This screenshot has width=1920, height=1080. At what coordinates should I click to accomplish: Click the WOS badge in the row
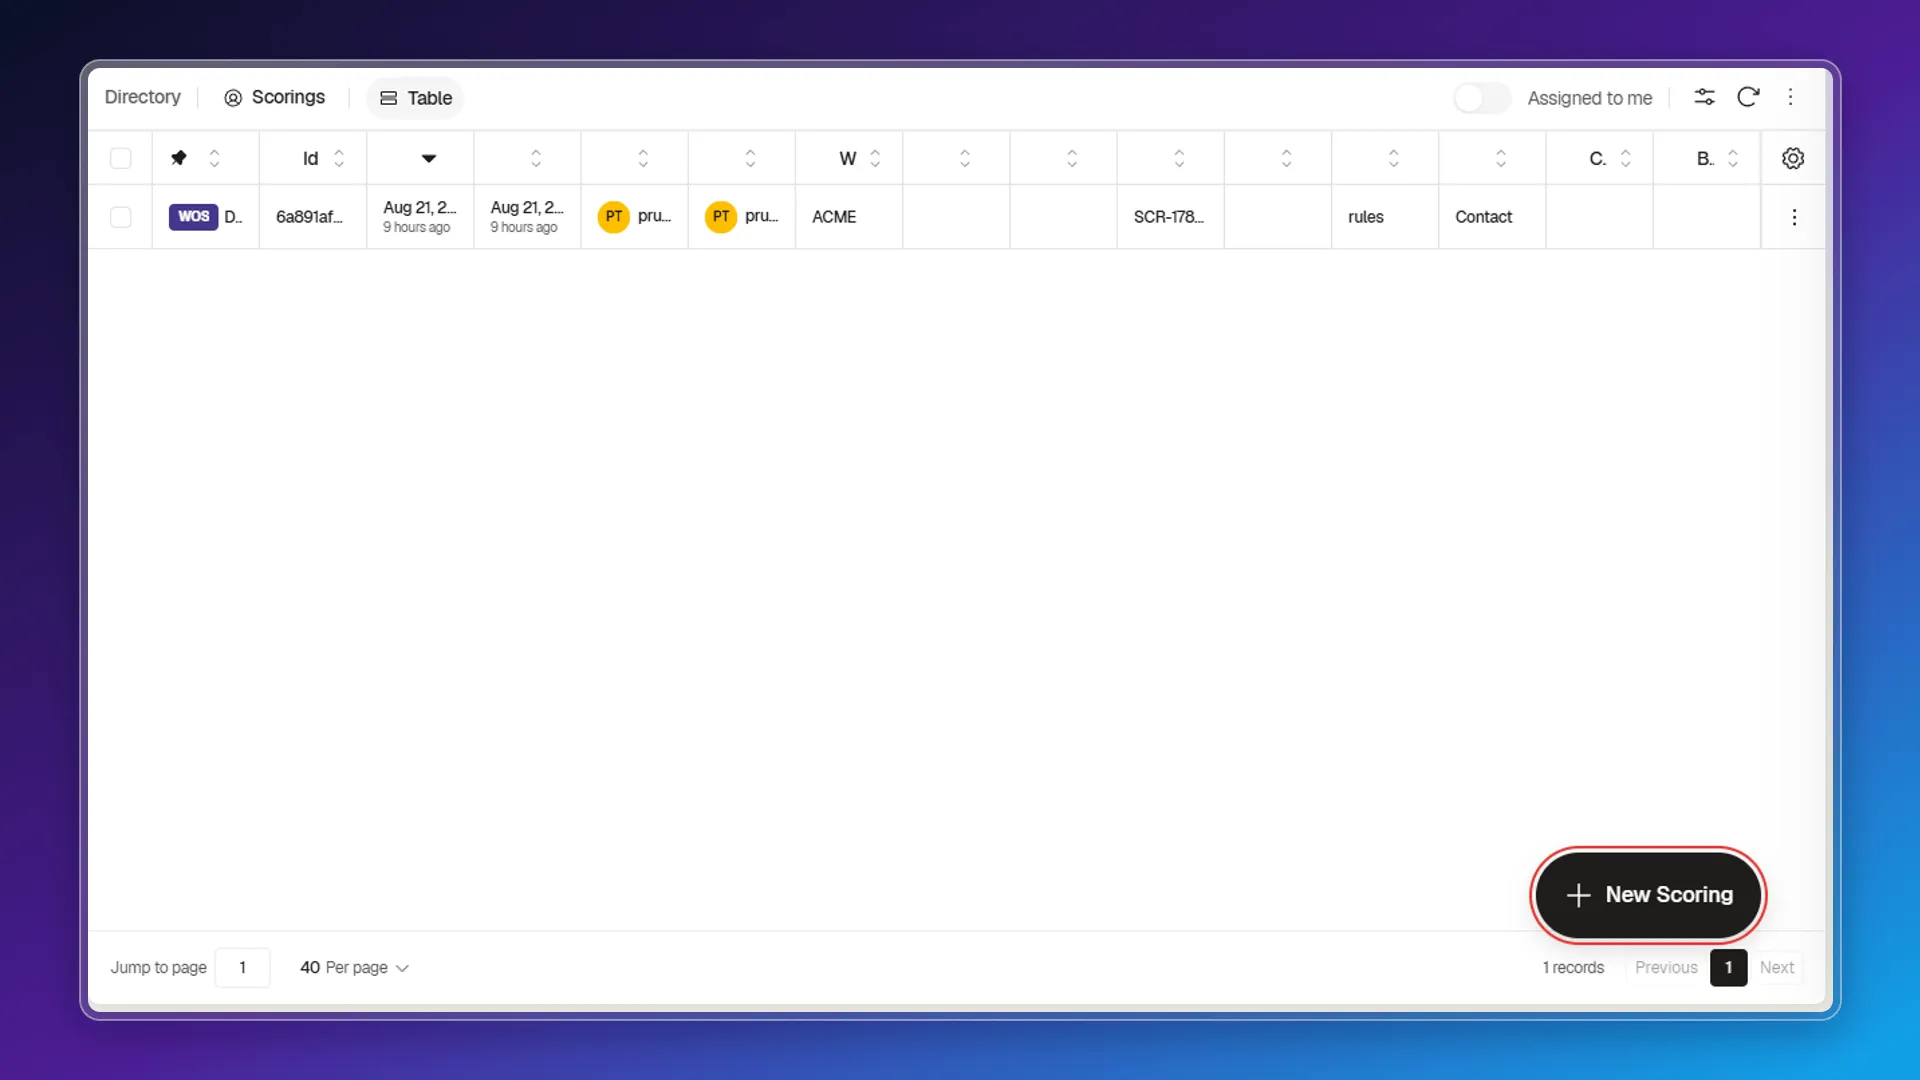[x=193, y=216]
